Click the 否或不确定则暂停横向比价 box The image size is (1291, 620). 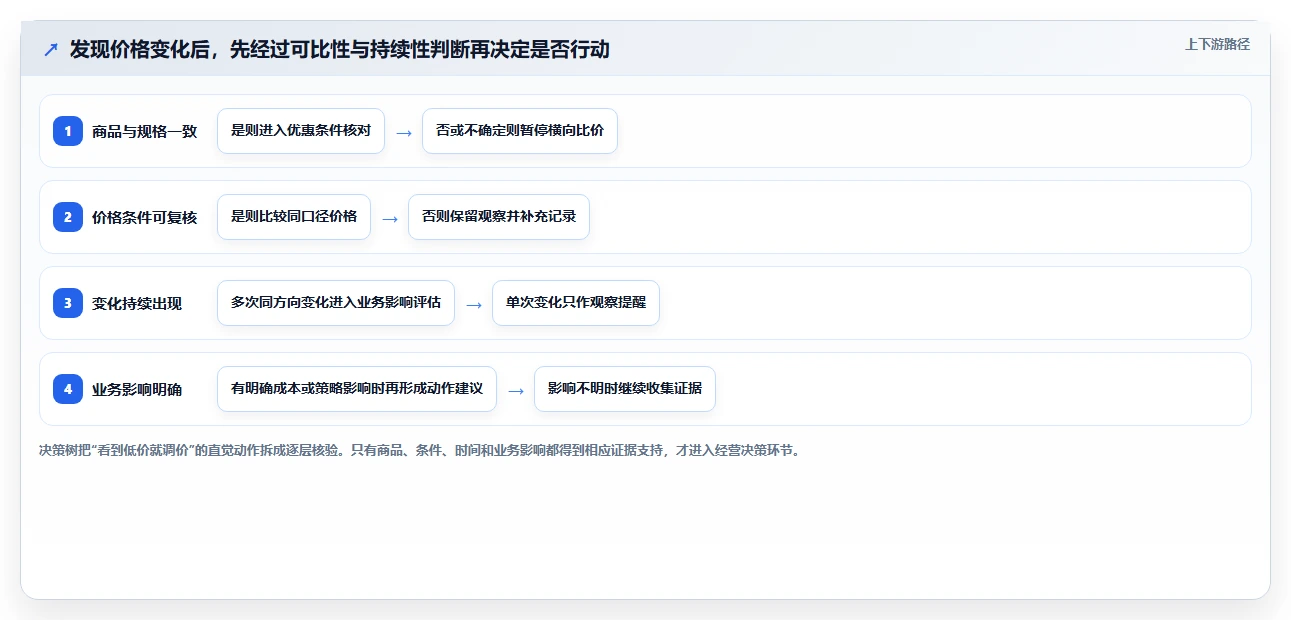click(x=520, y=131)
